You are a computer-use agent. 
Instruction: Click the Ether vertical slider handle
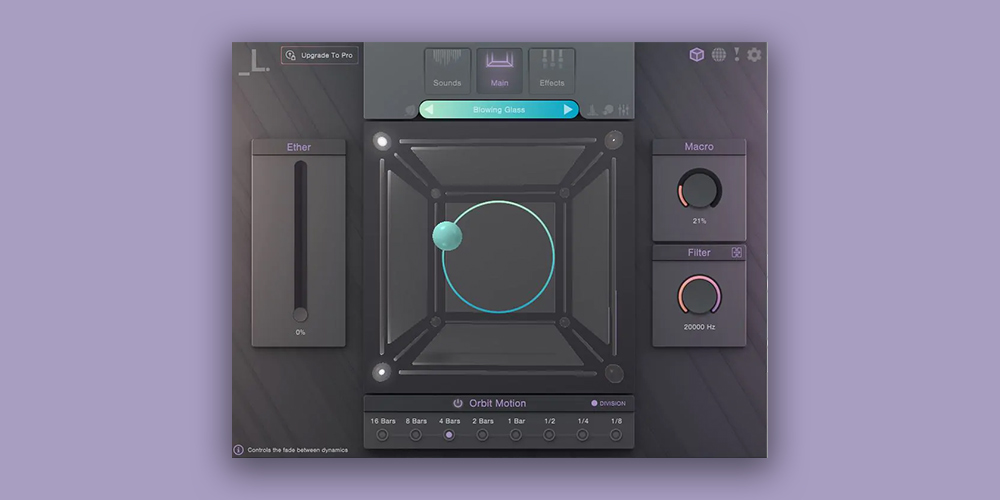point(300,314)
